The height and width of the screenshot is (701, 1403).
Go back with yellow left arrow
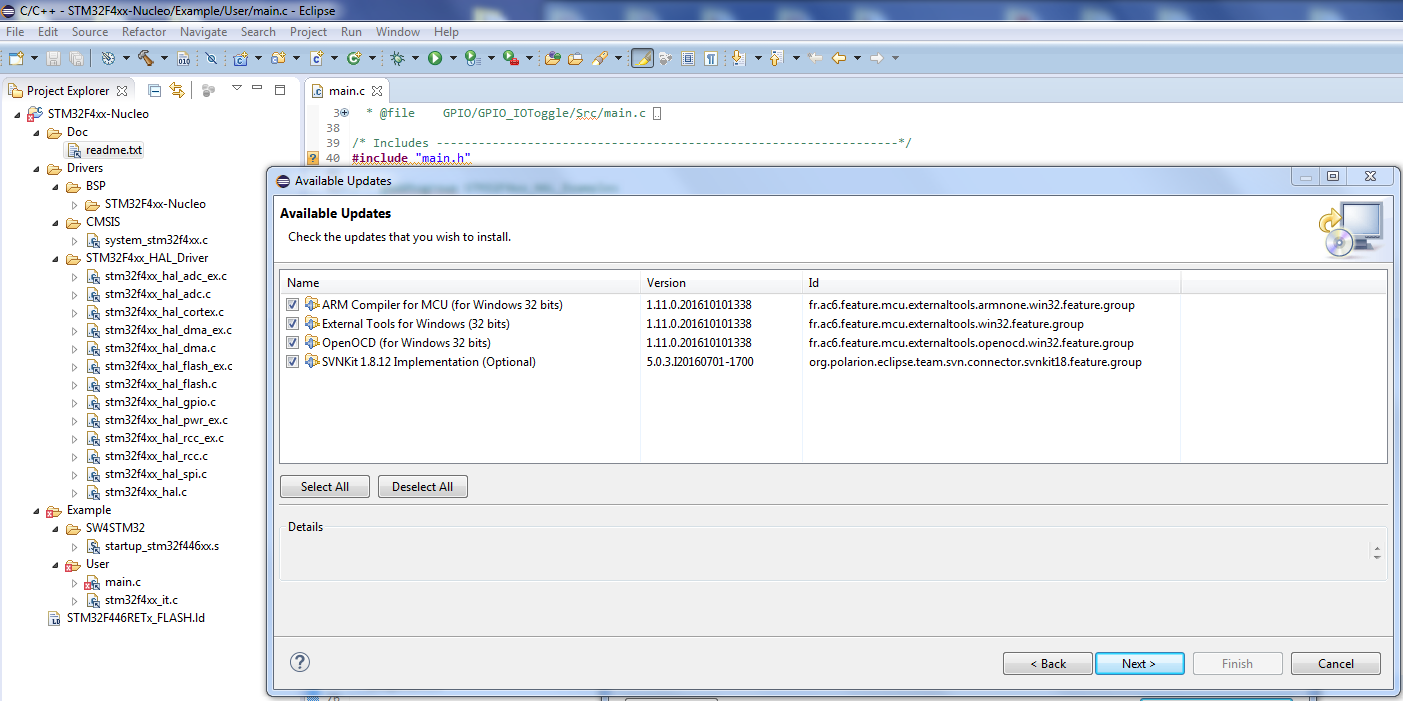pos(839,58)
